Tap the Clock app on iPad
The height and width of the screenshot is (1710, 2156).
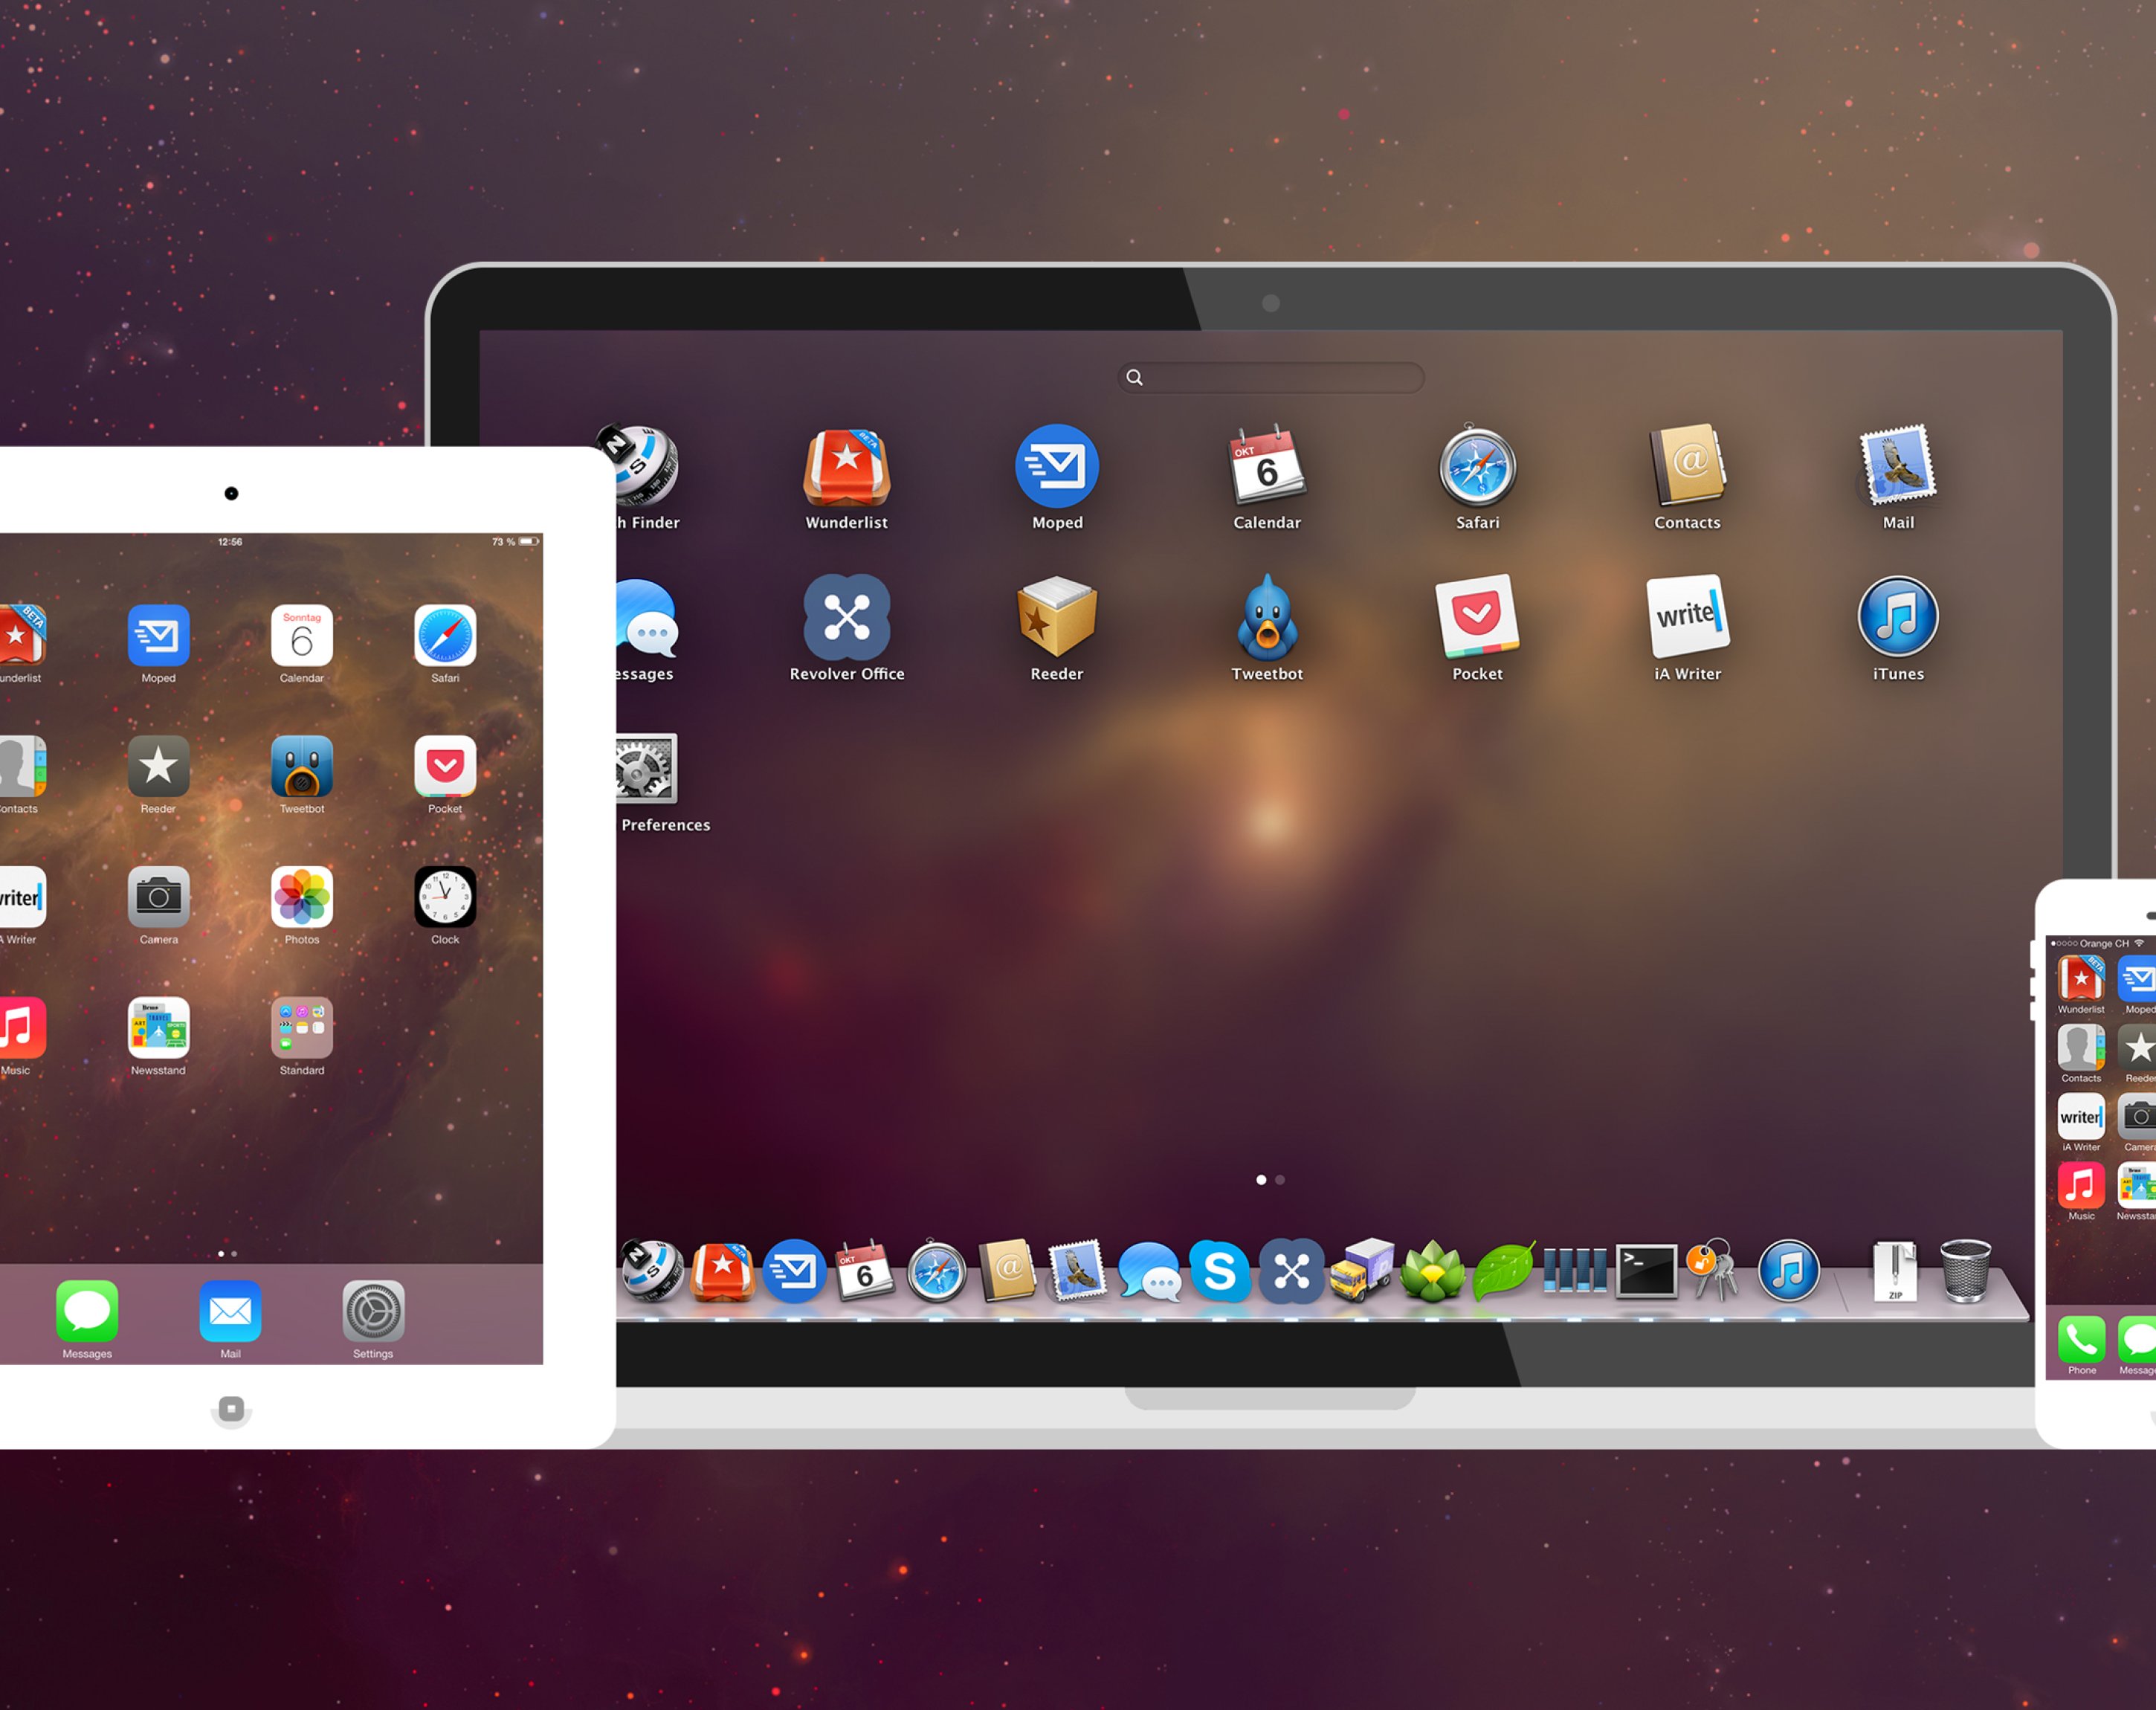(x=445, y=896)
